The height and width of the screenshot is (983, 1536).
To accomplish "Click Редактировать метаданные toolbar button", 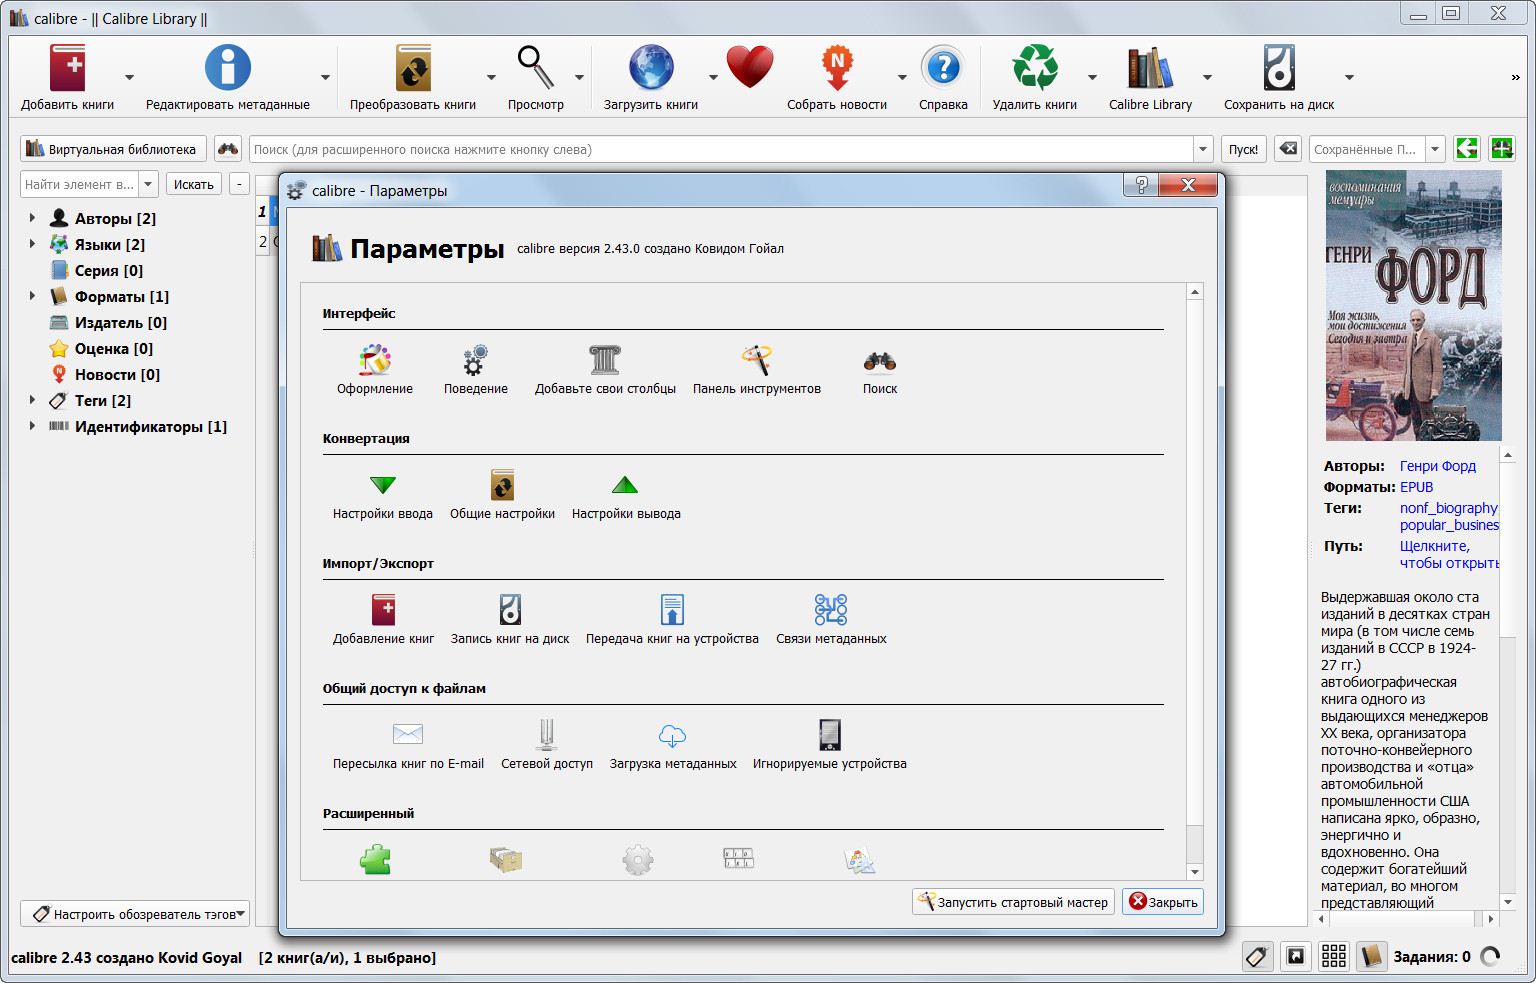I will tap(228, 78).
